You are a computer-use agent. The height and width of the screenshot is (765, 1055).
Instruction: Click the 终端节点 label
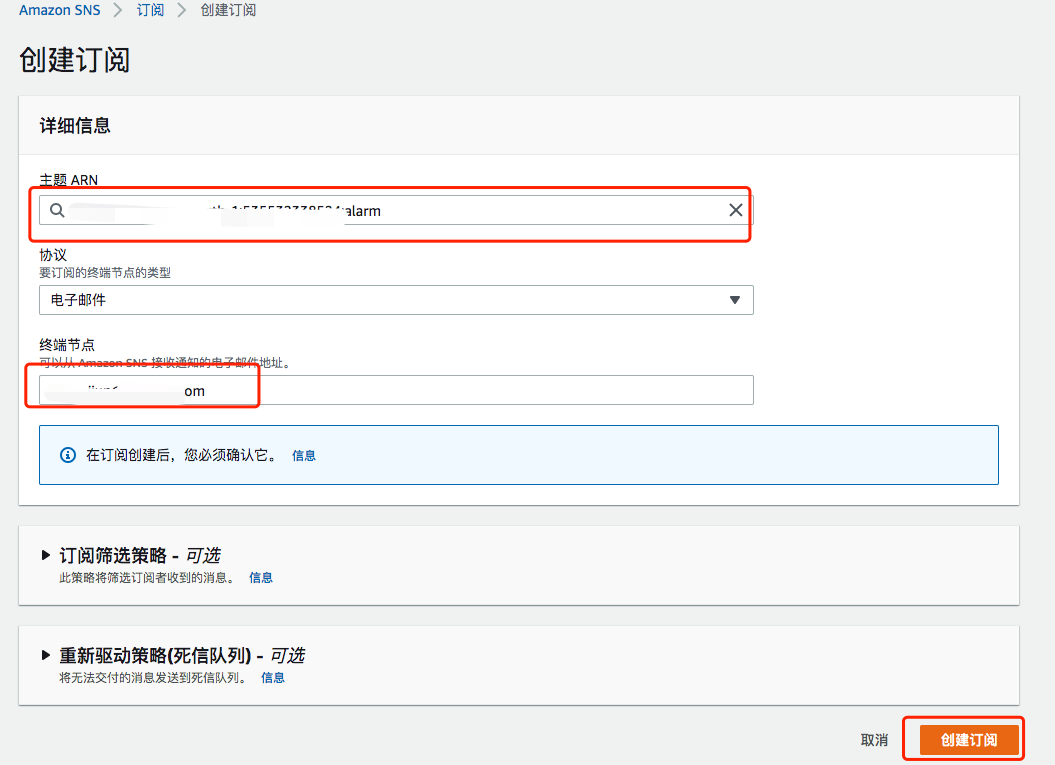(x=67, y=344)
